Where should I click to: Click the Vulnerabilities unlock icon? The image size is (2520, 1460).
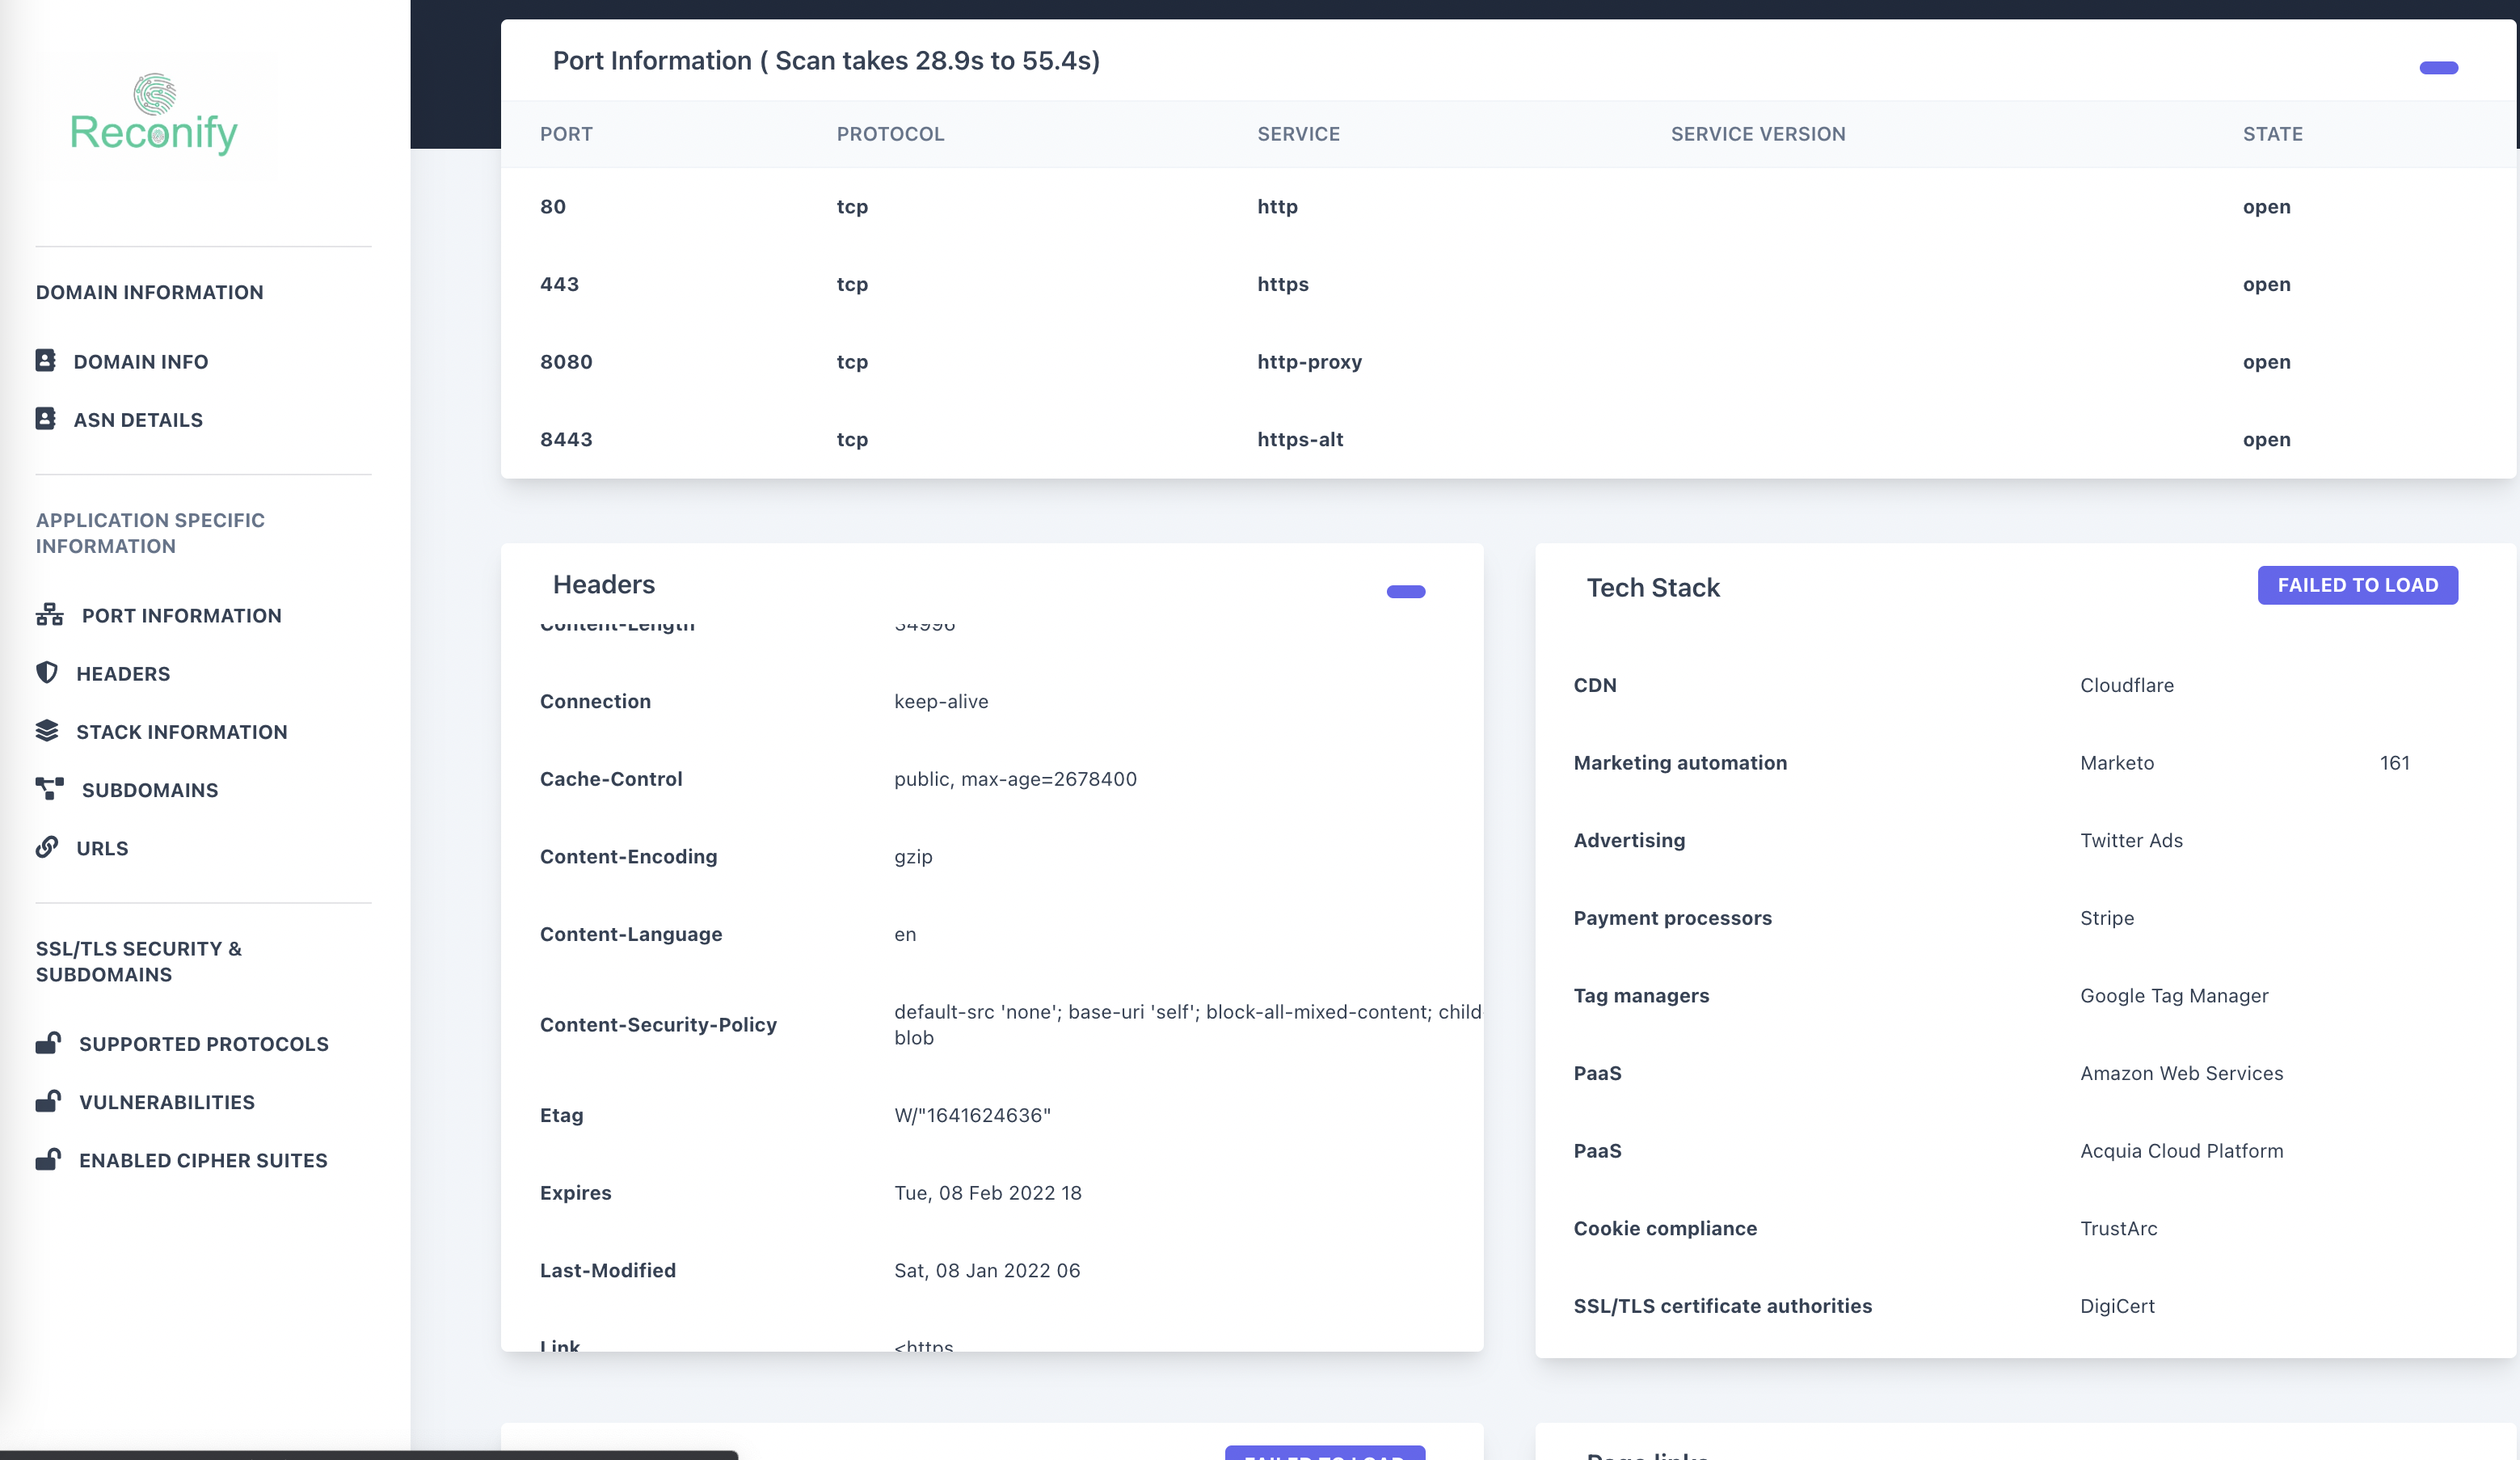pos(48,1101)
